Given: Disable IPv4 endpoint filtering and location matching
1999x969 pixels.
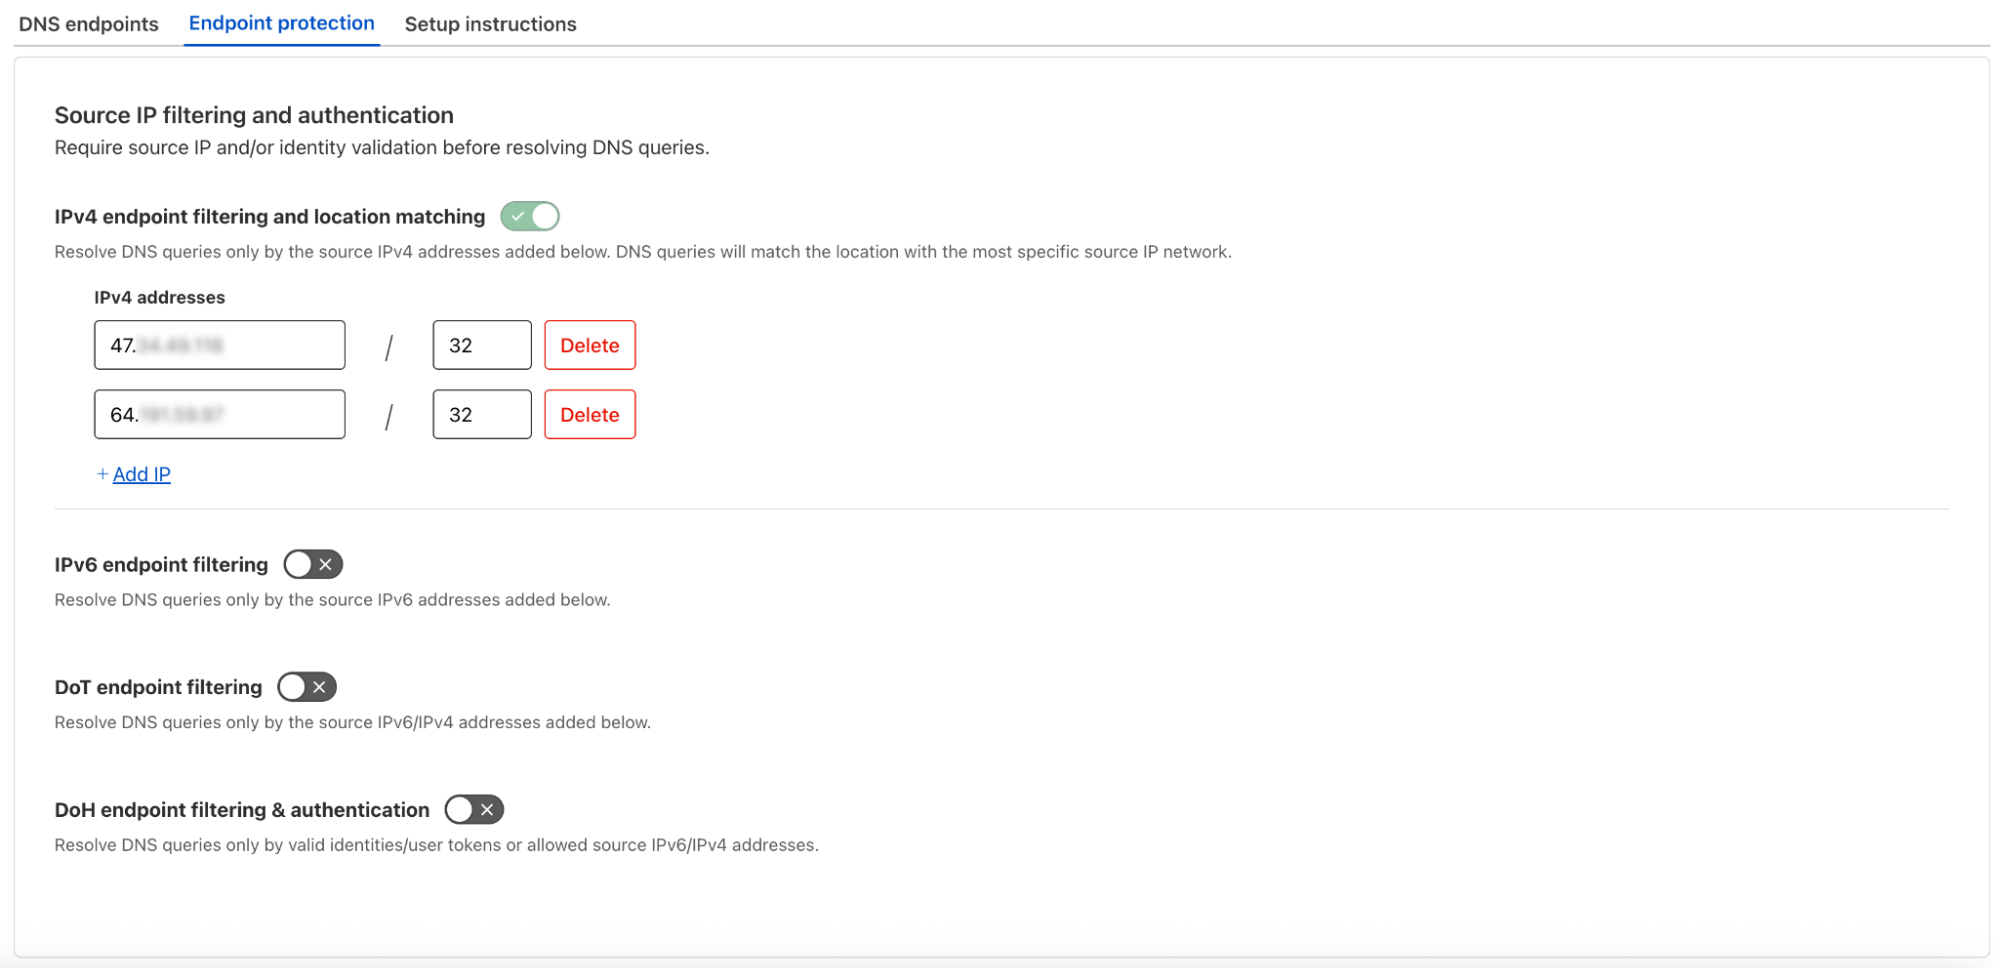Looking at the screenshot, I should [530, 216].
